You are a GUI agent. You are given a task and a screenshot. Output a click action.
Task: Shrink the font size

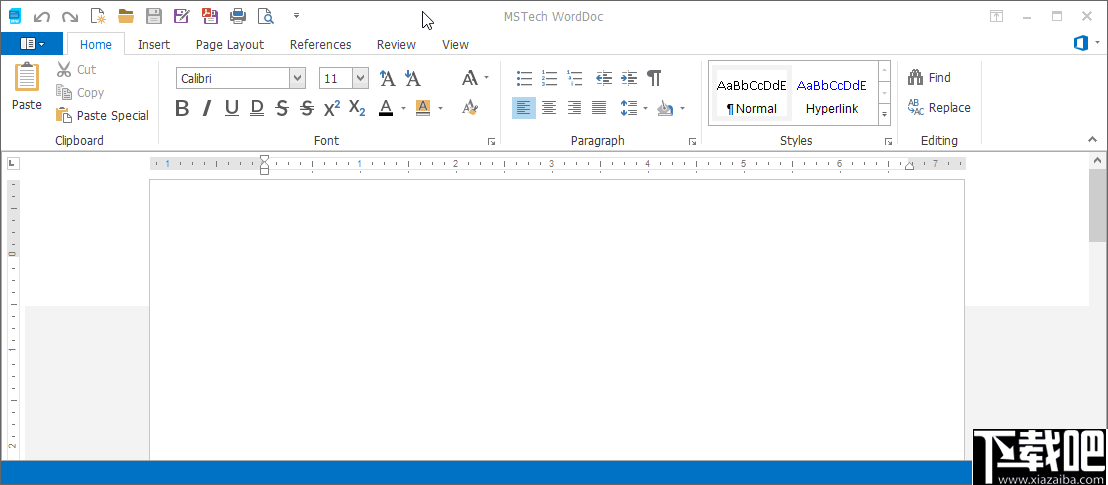(x=412, y=78)
